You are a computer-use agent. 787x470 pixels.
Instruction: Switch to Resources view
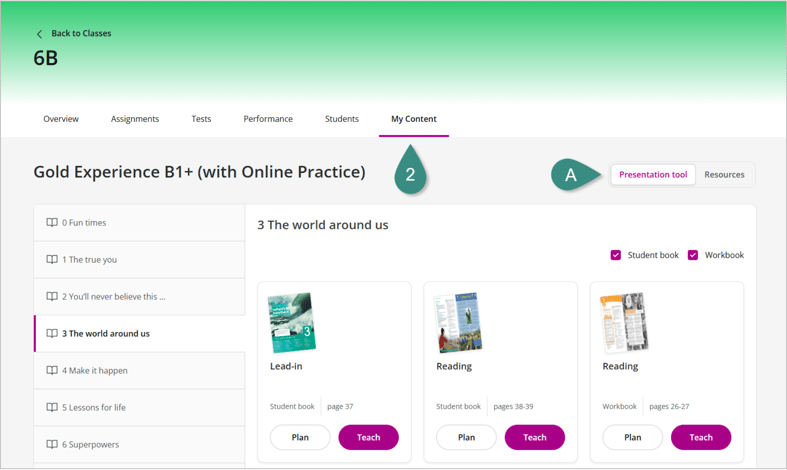point(724,175)
